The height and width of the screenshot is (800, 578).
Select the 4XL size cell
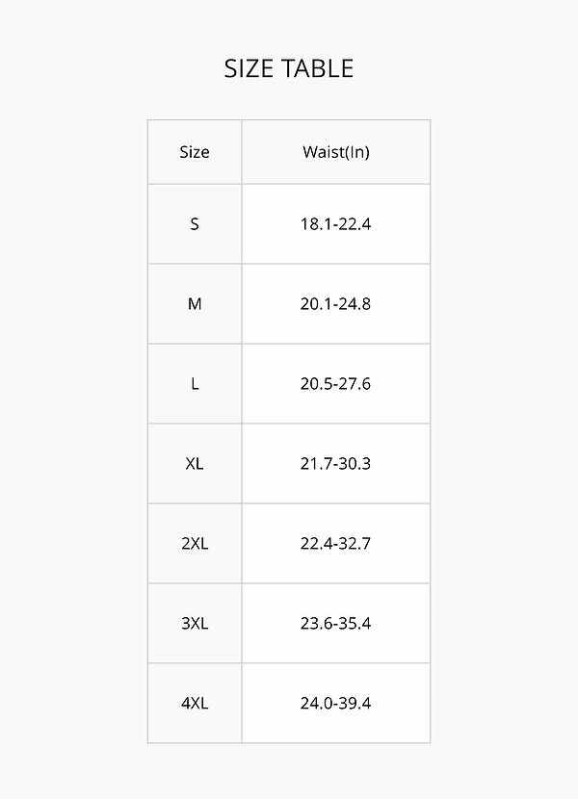[194, 703]
